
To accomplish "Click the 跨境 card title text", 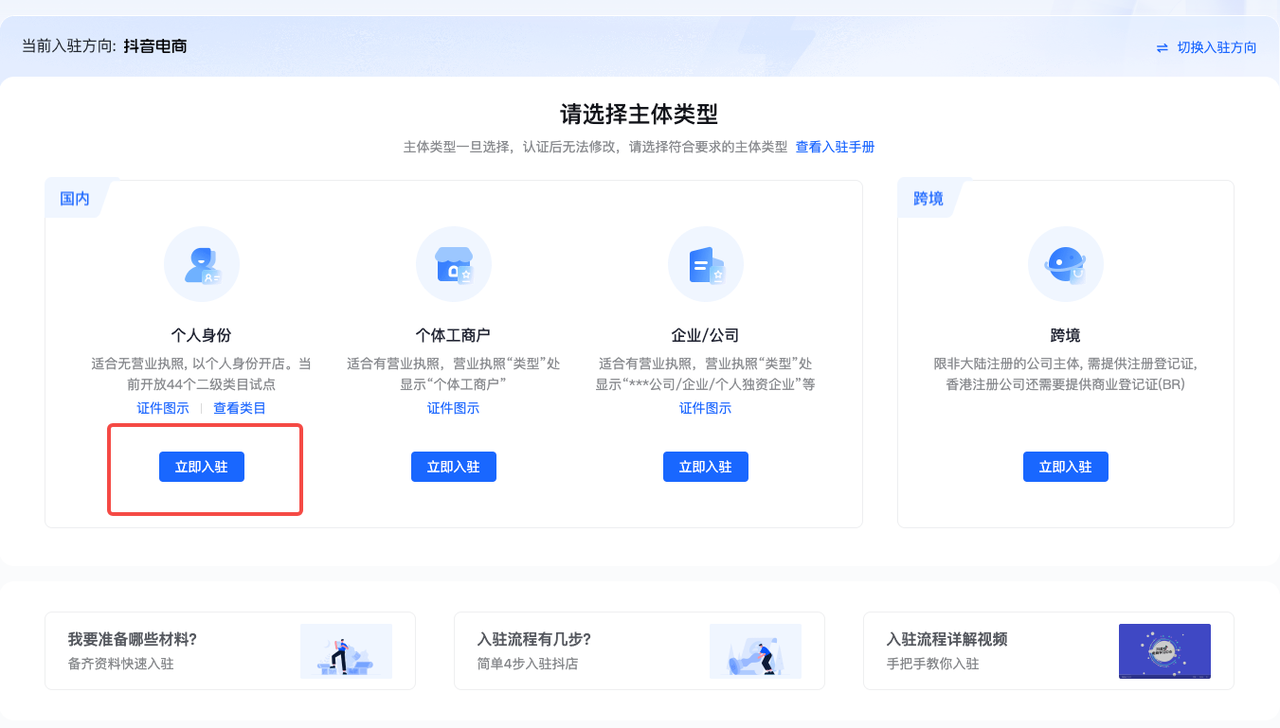I will (x=1066, y=335).
